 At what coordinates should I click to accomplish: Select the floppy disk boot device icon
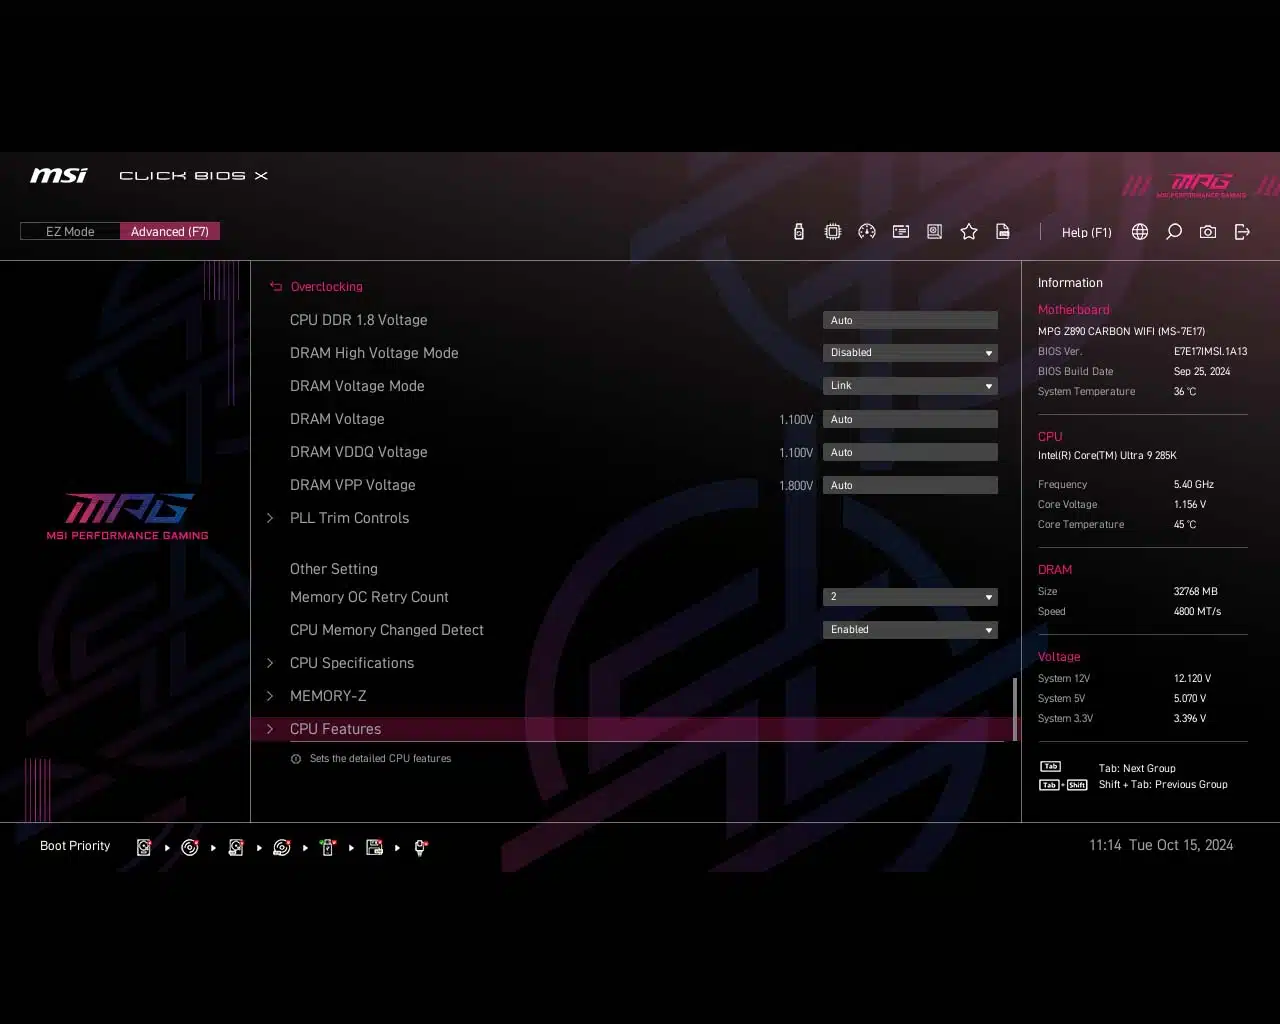click(x=374, y=847)
